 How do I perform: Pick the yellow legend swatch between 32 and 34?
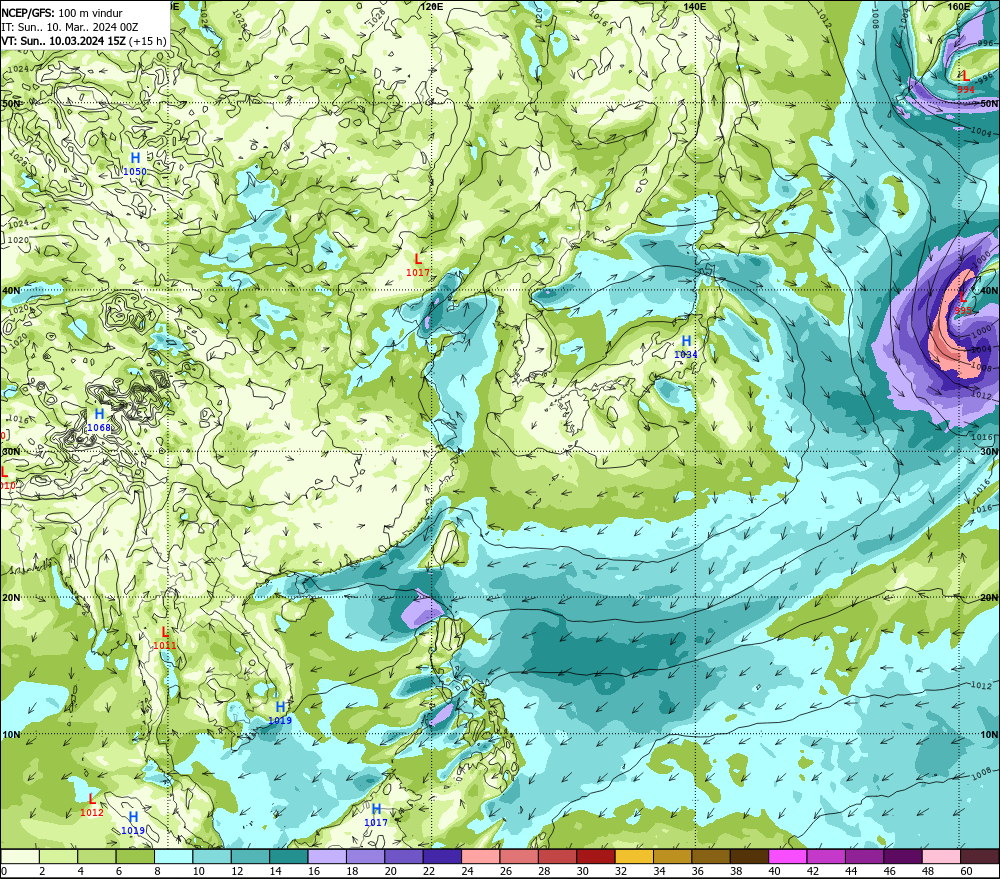click(x=635, y=856)
